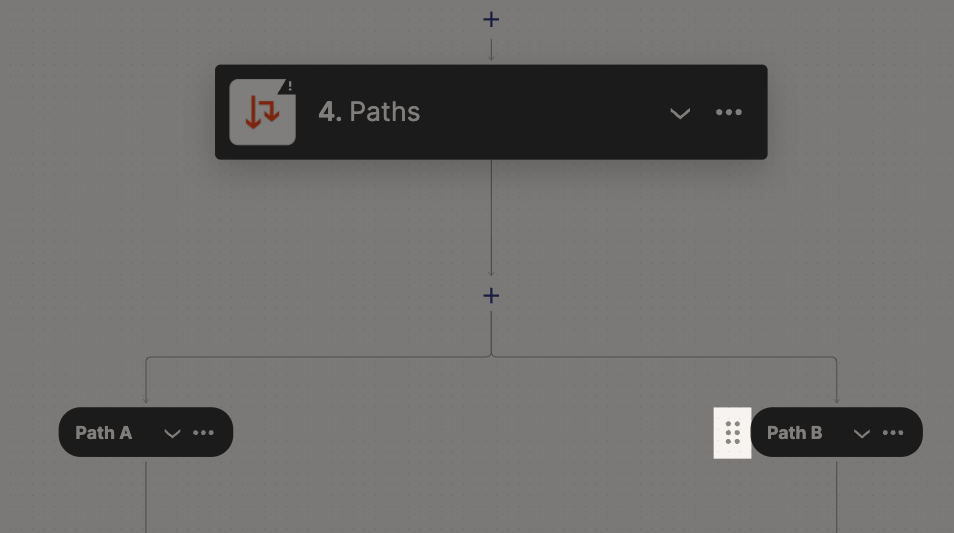Image resolution: width=954 pixels, height=533 pixels.
Task: Click the orange Paths app icon
Action: pos(262,112)
